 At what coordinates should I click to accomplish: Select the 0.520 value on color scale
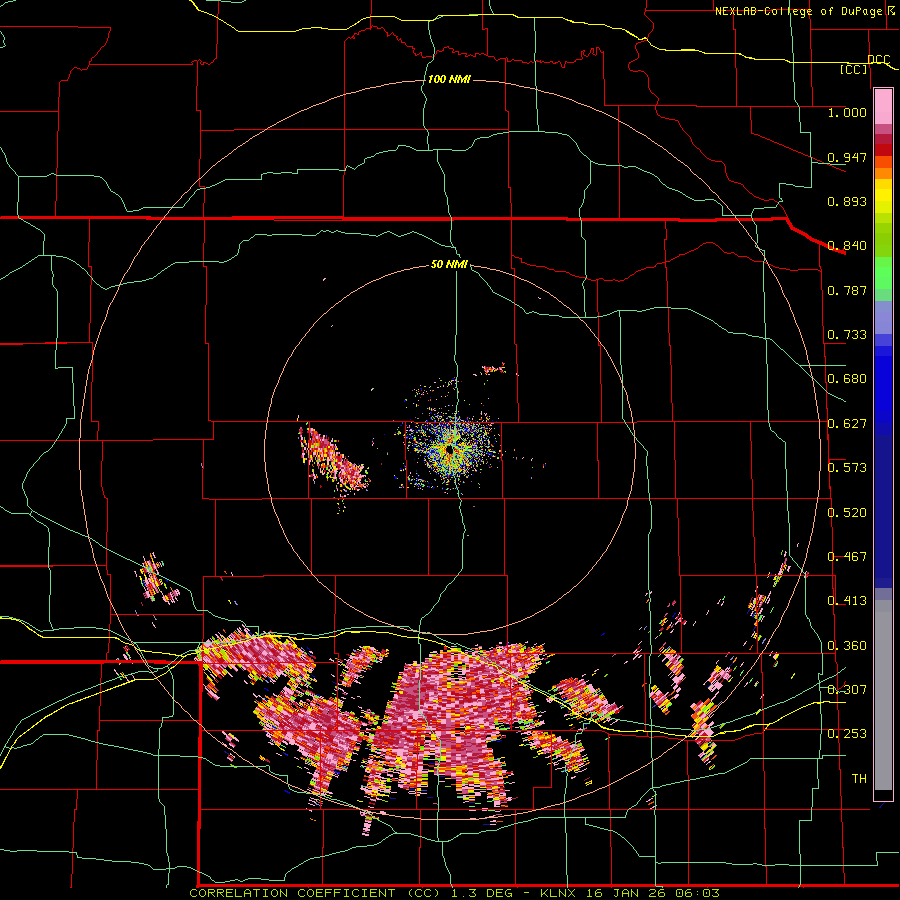(847, 513)
